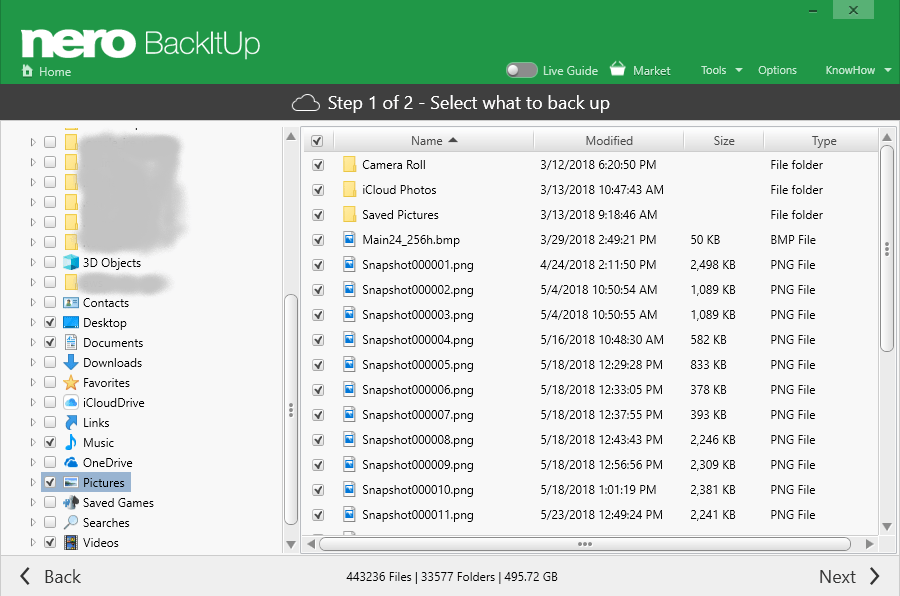The height and width of the screenshot is (596, 900).
Task: Click the Snapshot000001.png file icon
Action: 349,264
